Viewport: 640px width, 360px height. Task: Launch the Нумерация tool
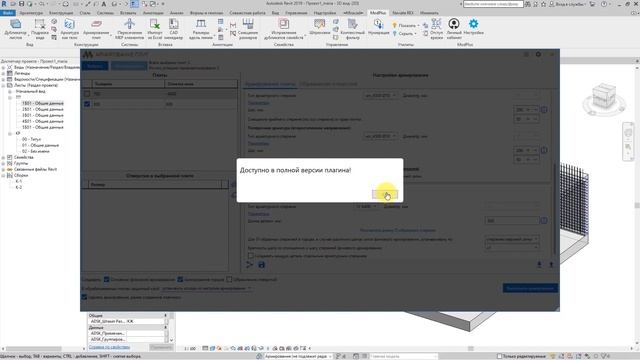(378, 27)
